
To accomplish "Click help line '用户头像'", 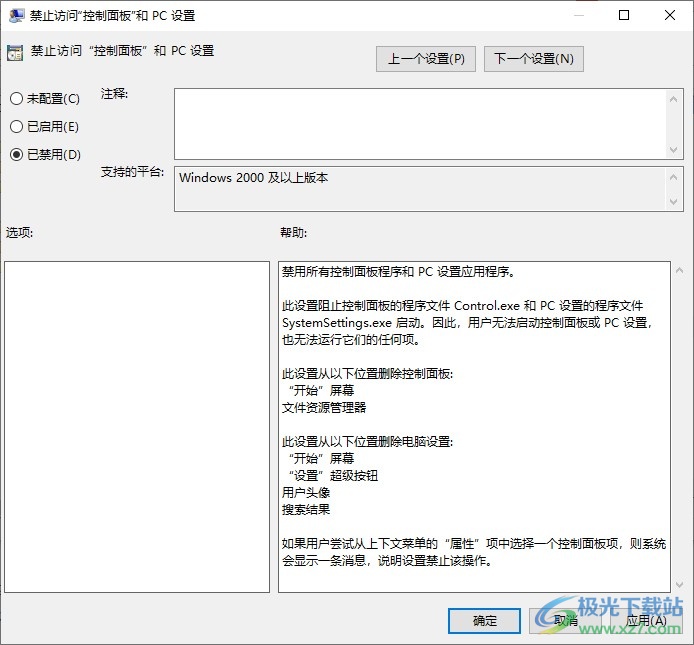I will pos(306,492).
